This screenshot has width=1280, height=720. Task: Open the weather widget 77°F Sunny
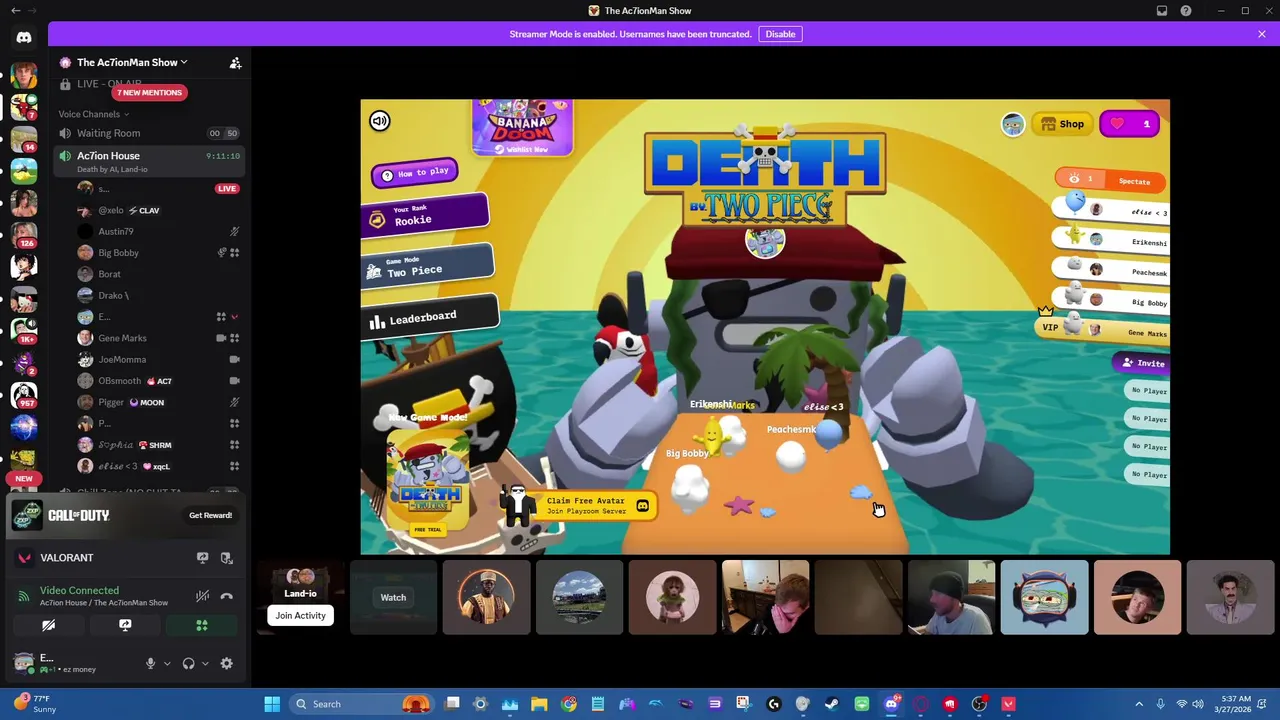point(36,704)
